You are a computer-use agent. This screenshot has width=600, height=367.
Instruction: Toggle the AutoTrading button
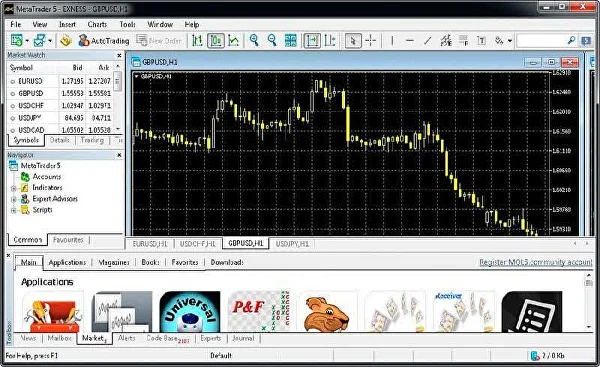(x=104, y=41)
